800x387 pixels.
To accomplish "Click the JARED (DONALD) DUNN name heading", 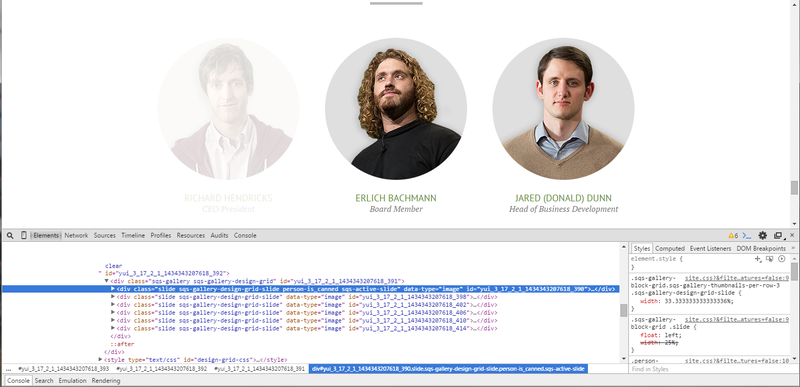I will (x=563, y=198).
